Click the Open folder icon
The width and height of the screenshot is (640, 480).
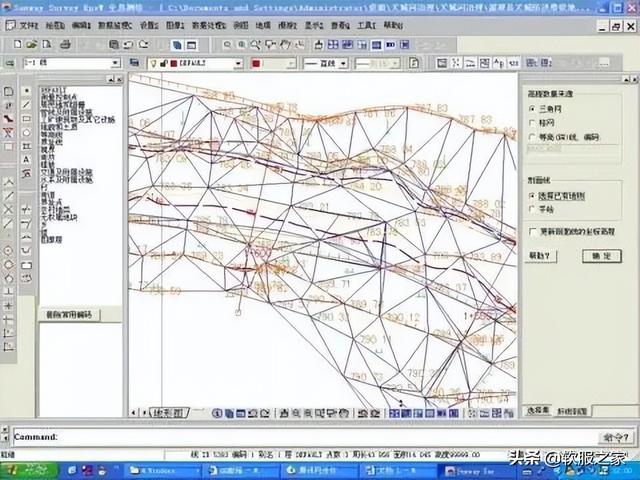[x=32, y=44]
